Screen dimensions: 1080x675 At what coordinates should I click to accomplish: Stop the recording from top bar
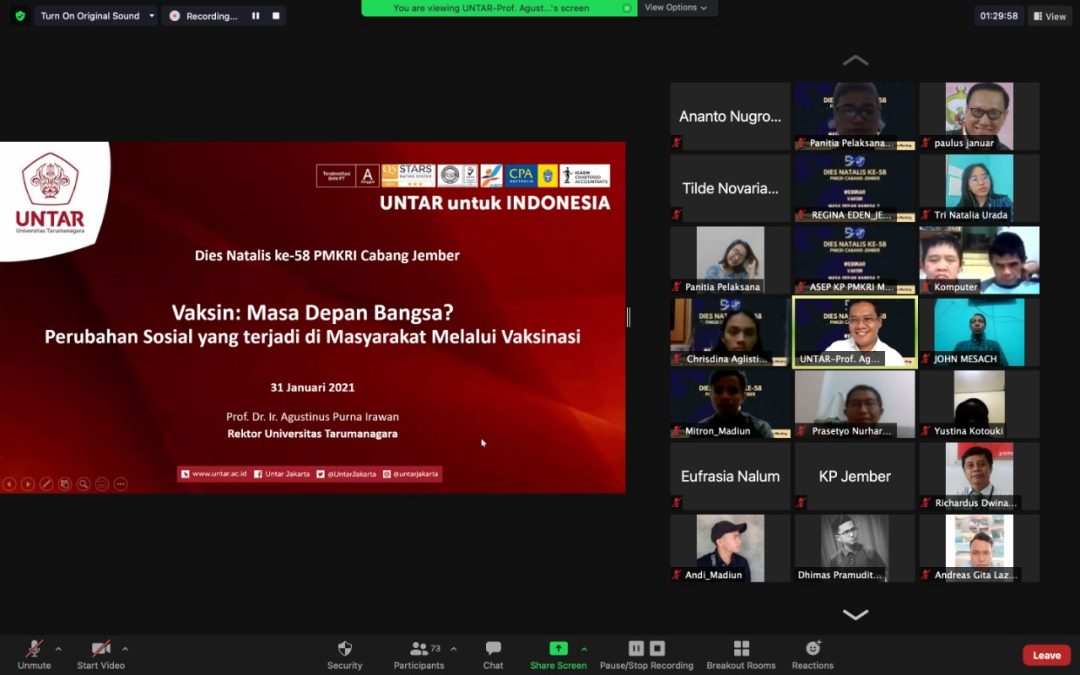pos(276,16)
